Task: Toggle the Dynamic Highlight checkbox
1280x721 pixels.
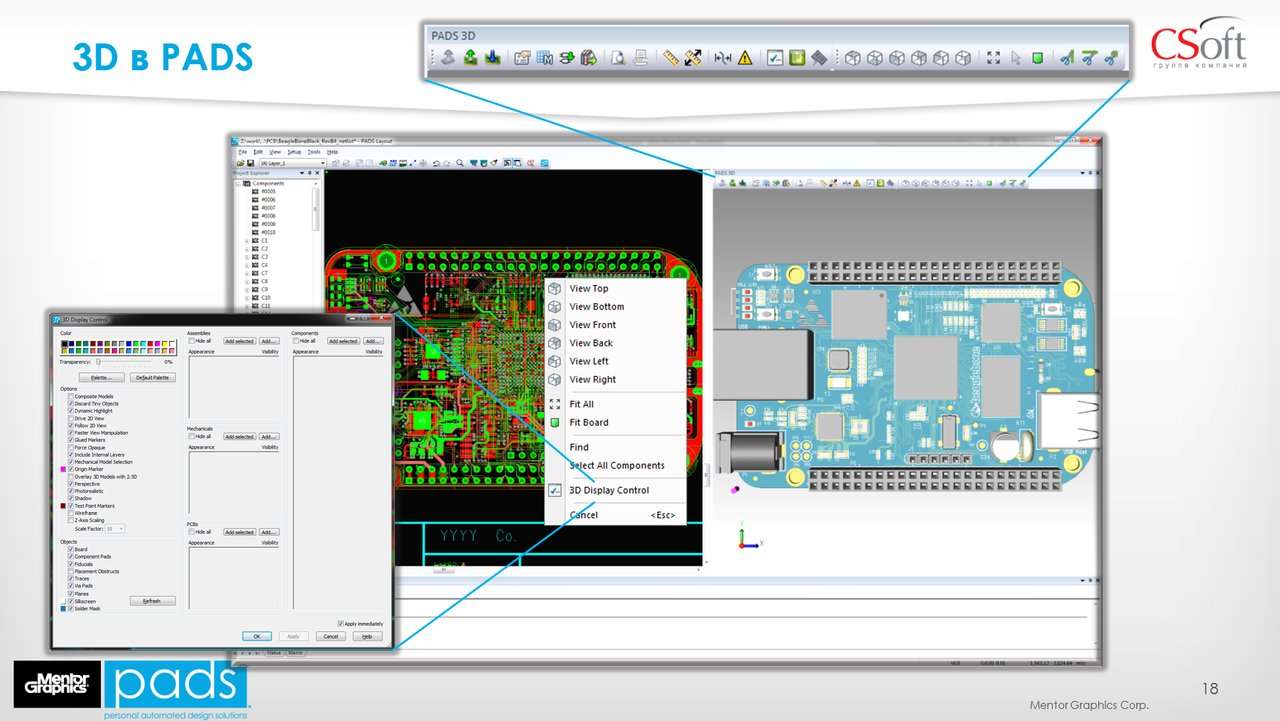Action: (71, 411)
